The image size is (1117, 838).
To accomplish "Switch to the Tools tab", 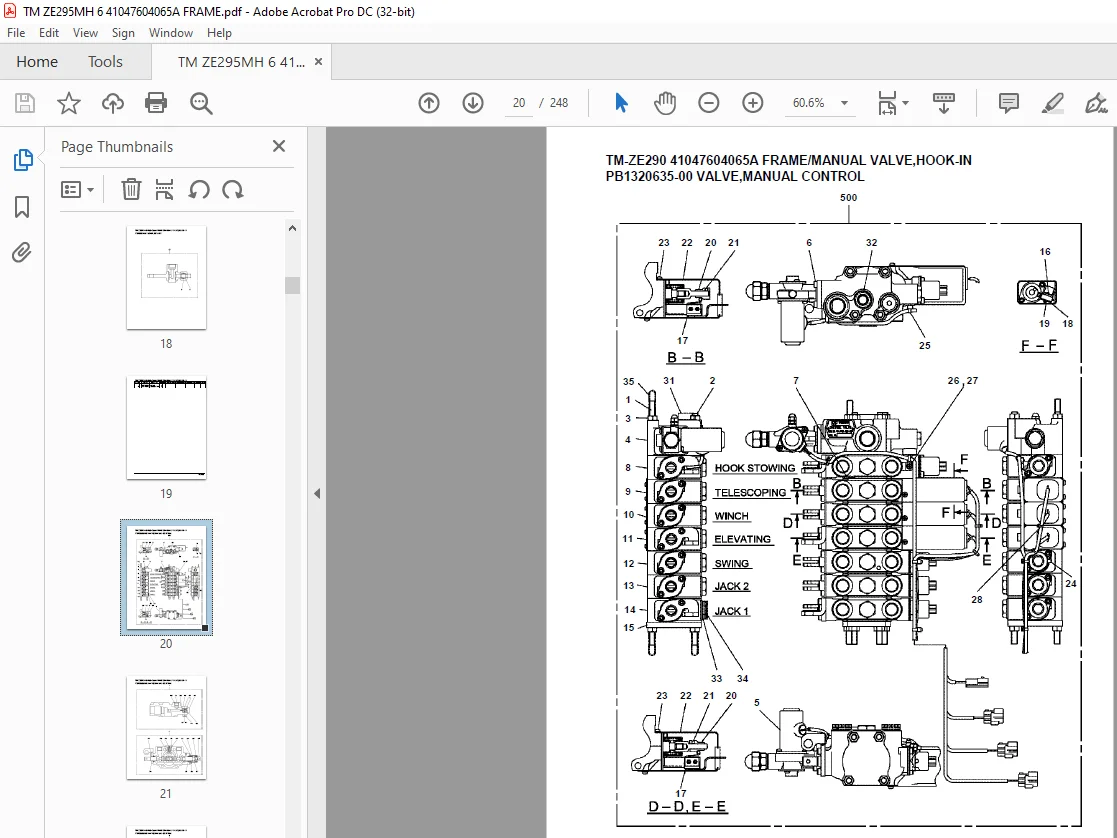I will pyautogui.click(x=105, y=62).
